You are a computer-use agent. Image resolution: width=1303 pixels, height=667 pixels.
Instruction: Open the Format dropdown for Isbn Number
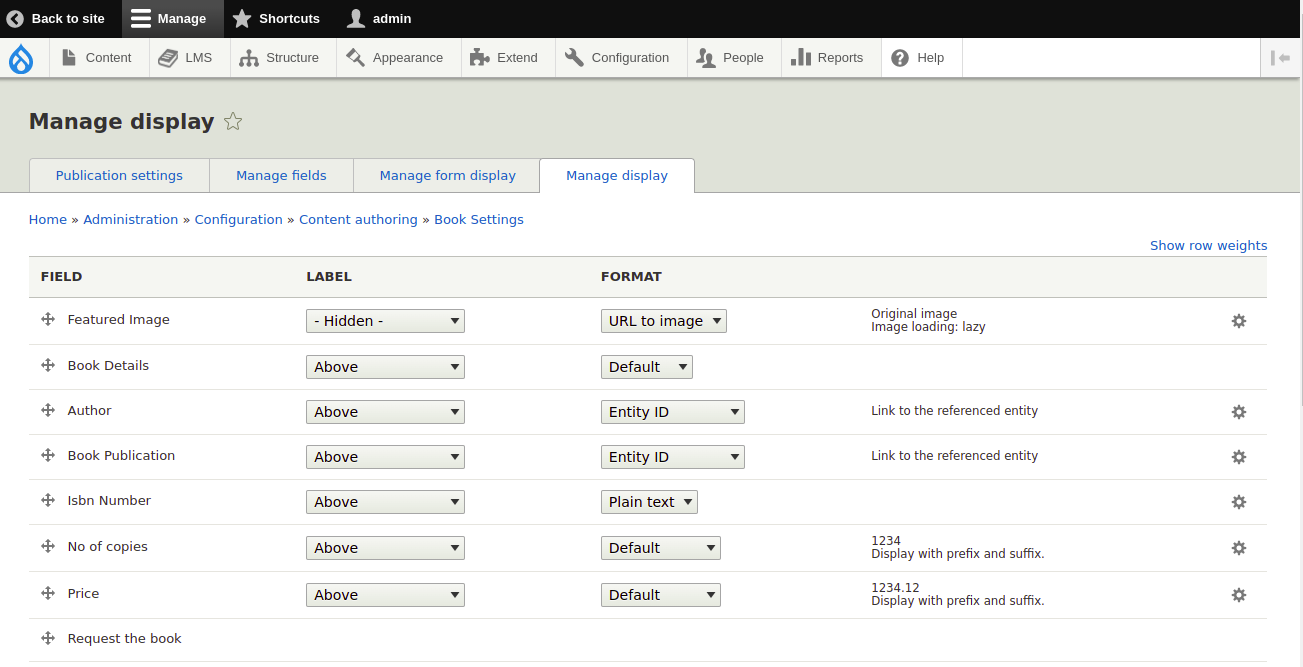coord(649,502)
